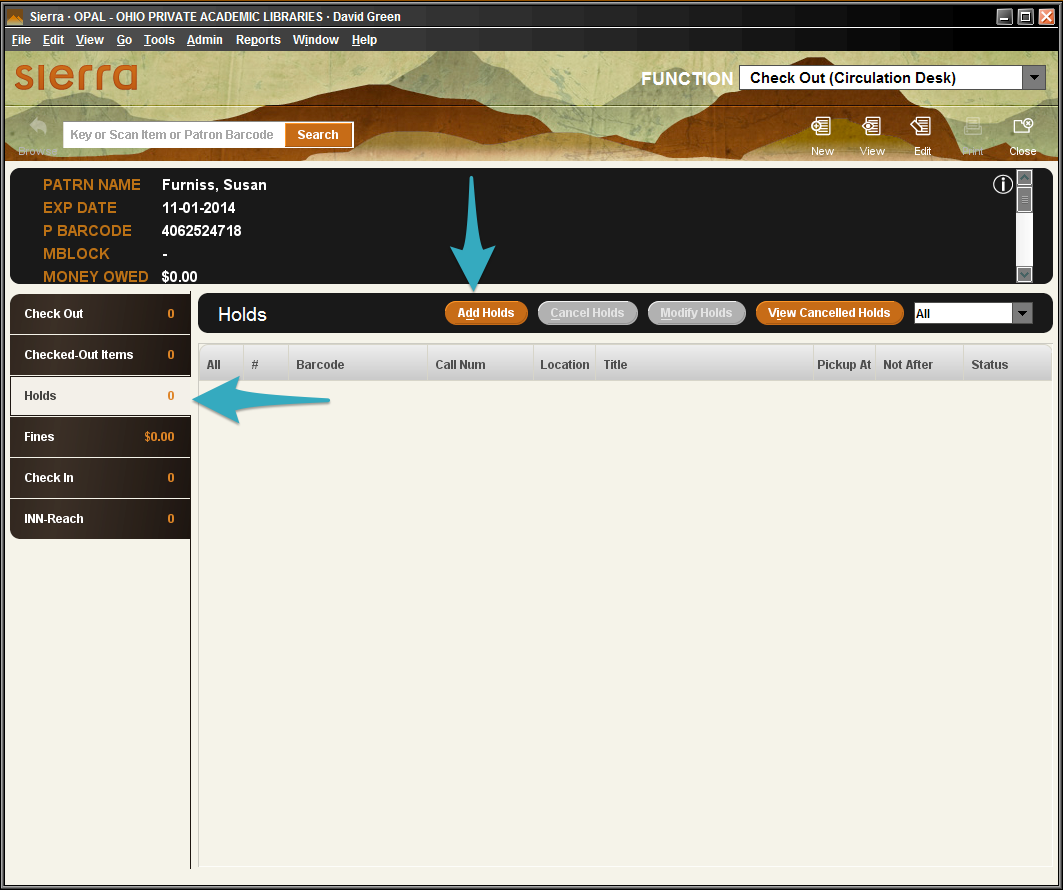Sort by the Call Num column header
The width and height of the screenshot is (1063, 890).
[481, 365]
